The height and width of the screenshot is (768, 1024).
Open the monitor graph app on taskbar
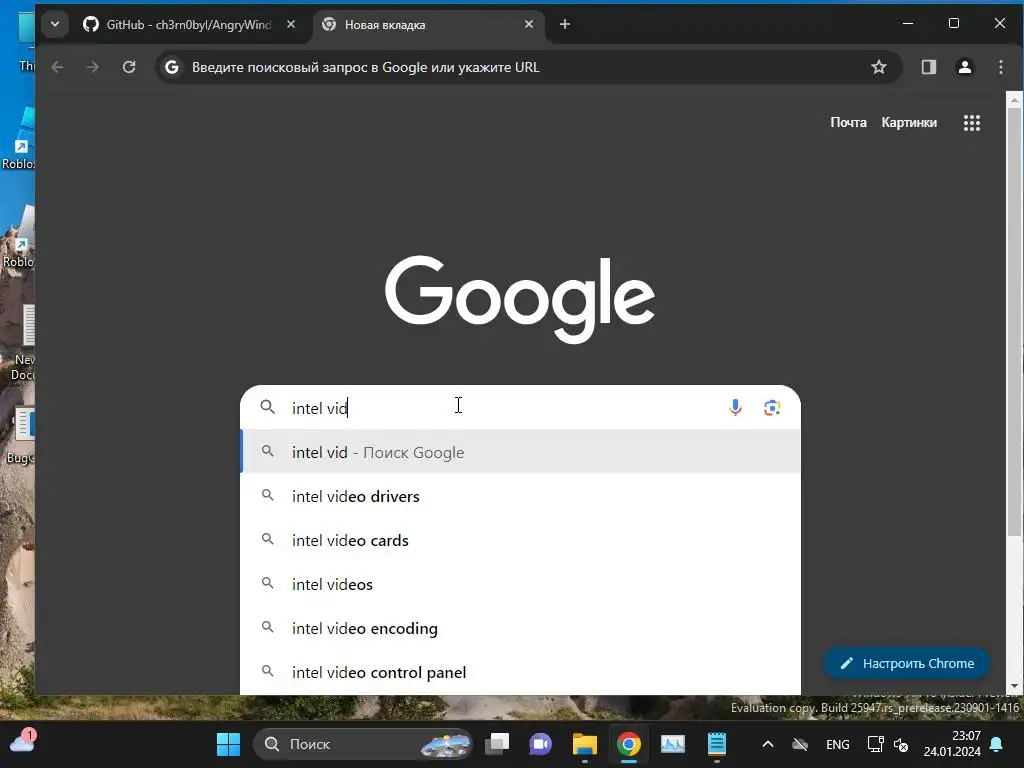673,744
